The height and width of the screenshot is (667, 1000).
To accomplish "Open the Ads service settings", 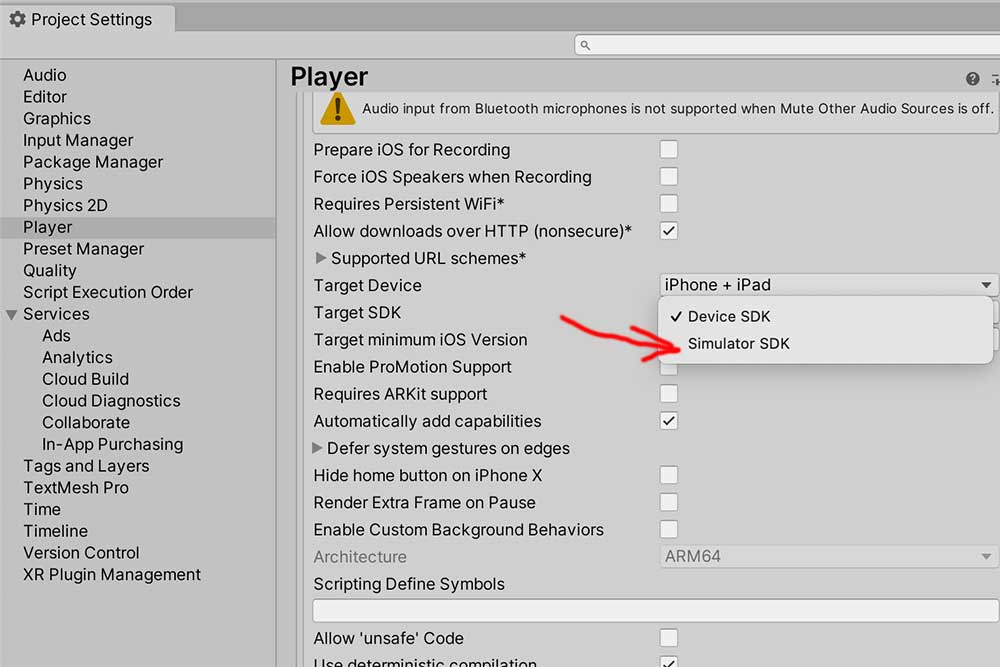I will pos(56,335).
